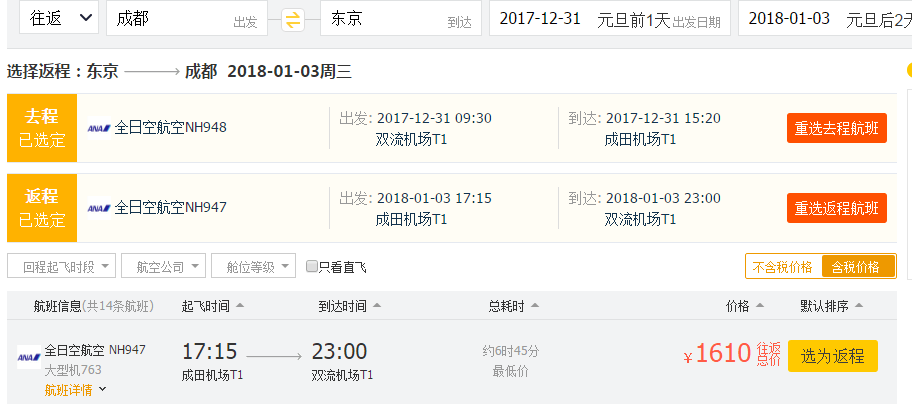Check the 只看直飞 checkbox

click(x=312, y=267)
